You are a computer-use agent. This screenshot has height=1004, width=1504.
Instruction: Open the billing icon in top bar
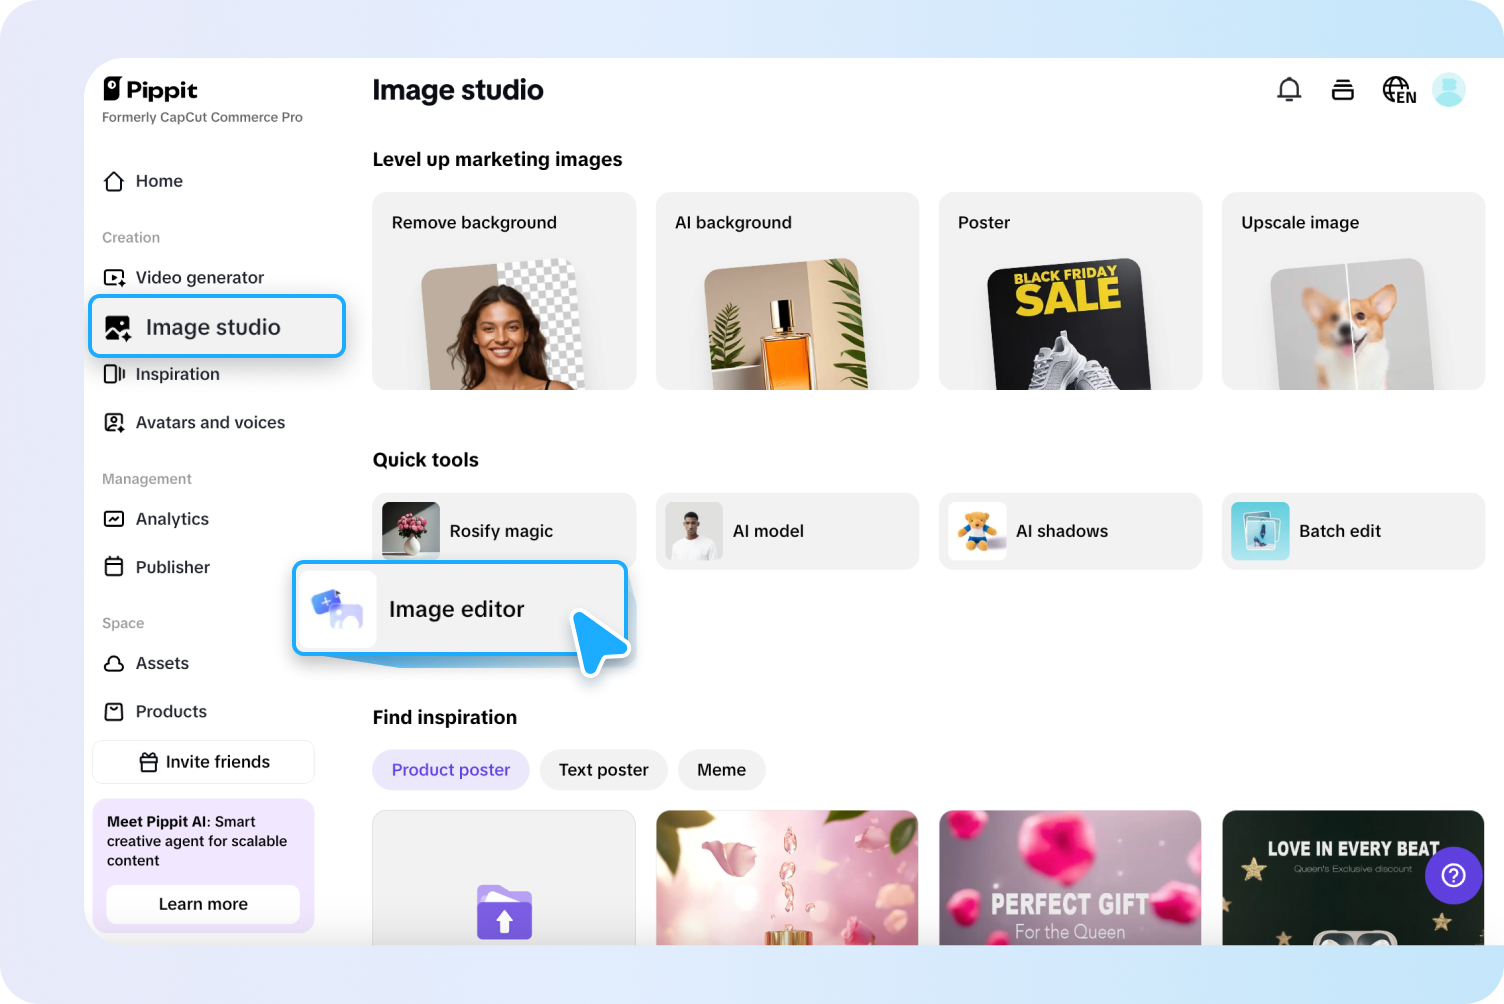[x=1343, y=89]
